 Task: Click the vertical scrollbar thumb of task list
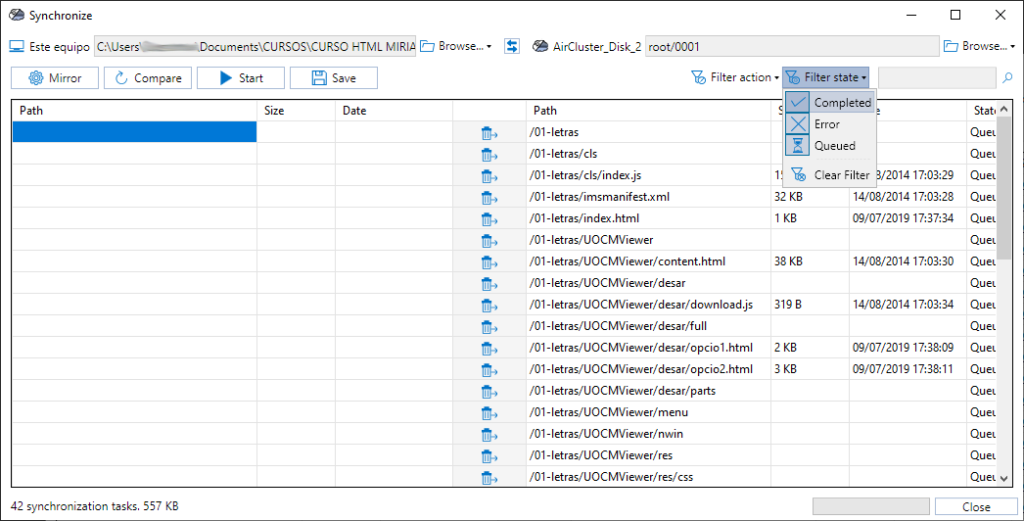click(x=1004, y=188)
